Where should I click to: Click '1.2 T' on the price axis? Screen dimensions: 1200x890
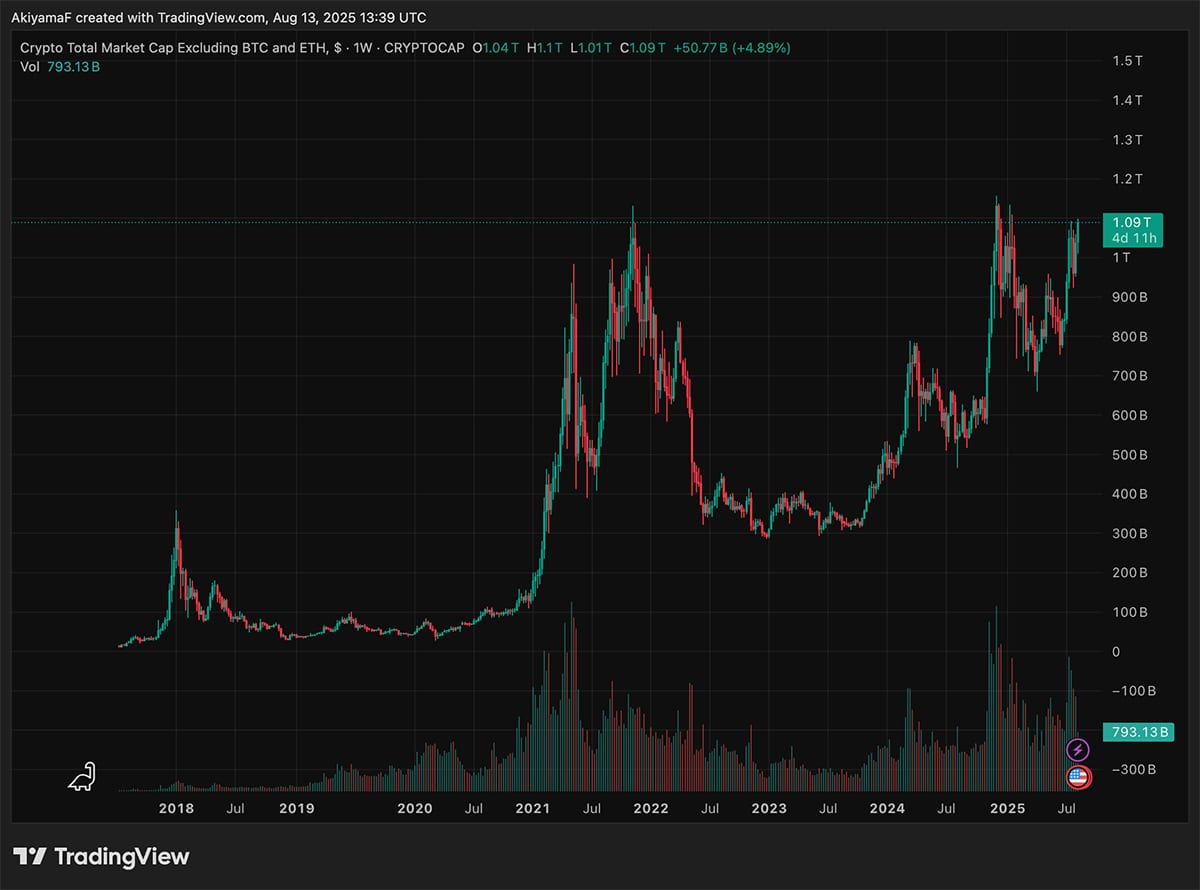tap(1128, 179)
